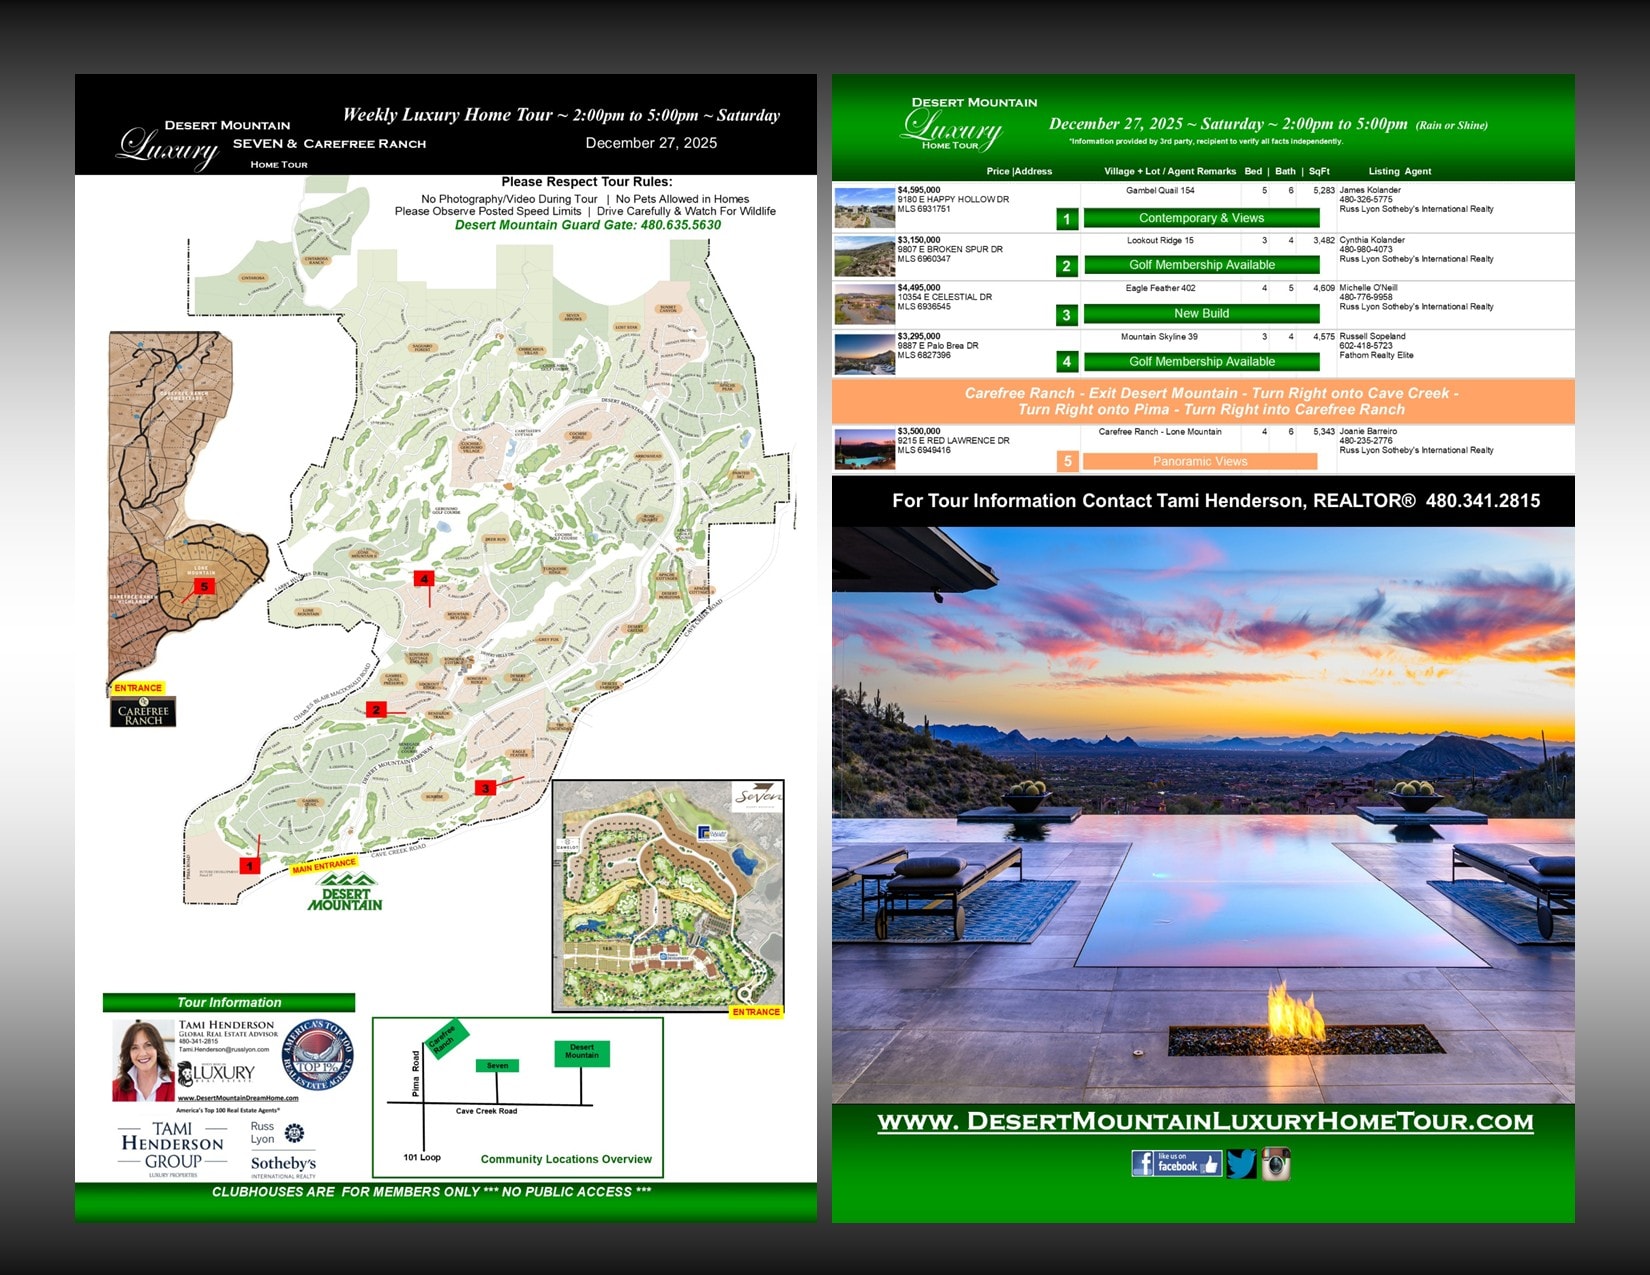Open the Red Lawrence Dr listing thumbnail

[864, 450]
